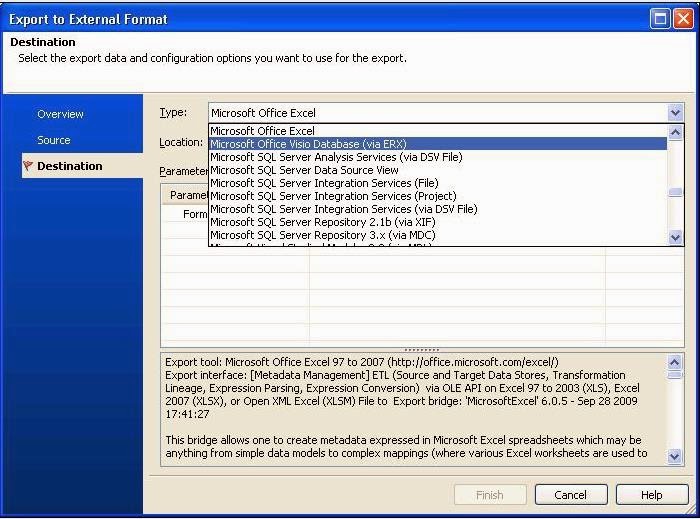Click the 'This bridge allows one to create' paragraph
This screenshot has height=519, width=700.
point(406,446)
